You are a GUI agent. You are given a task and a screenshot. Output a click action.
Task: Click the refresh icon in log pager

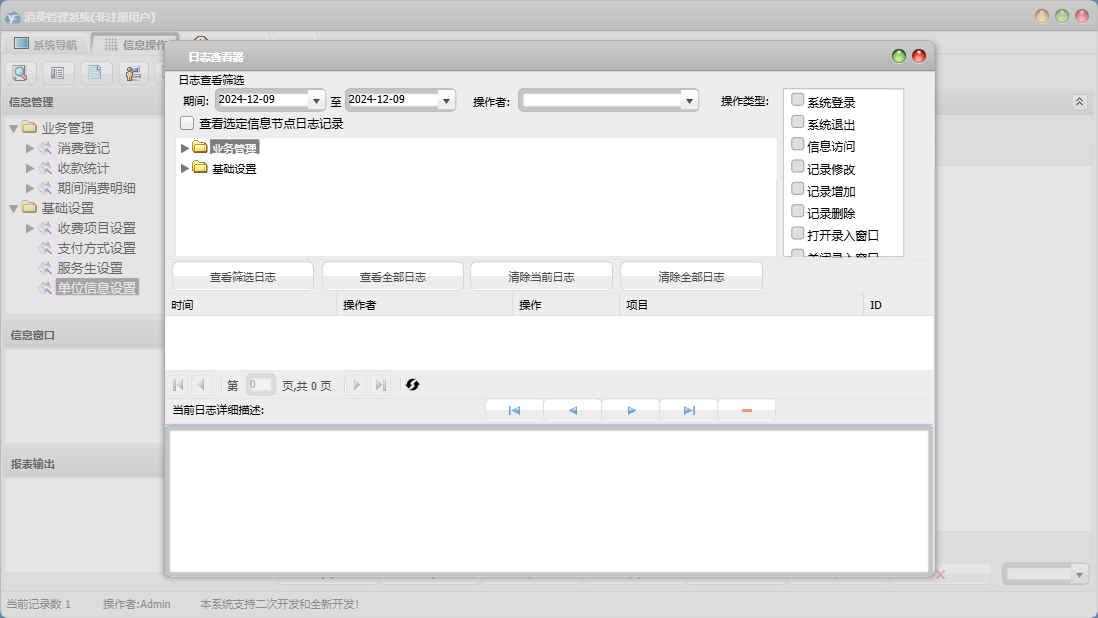[412, 385]
